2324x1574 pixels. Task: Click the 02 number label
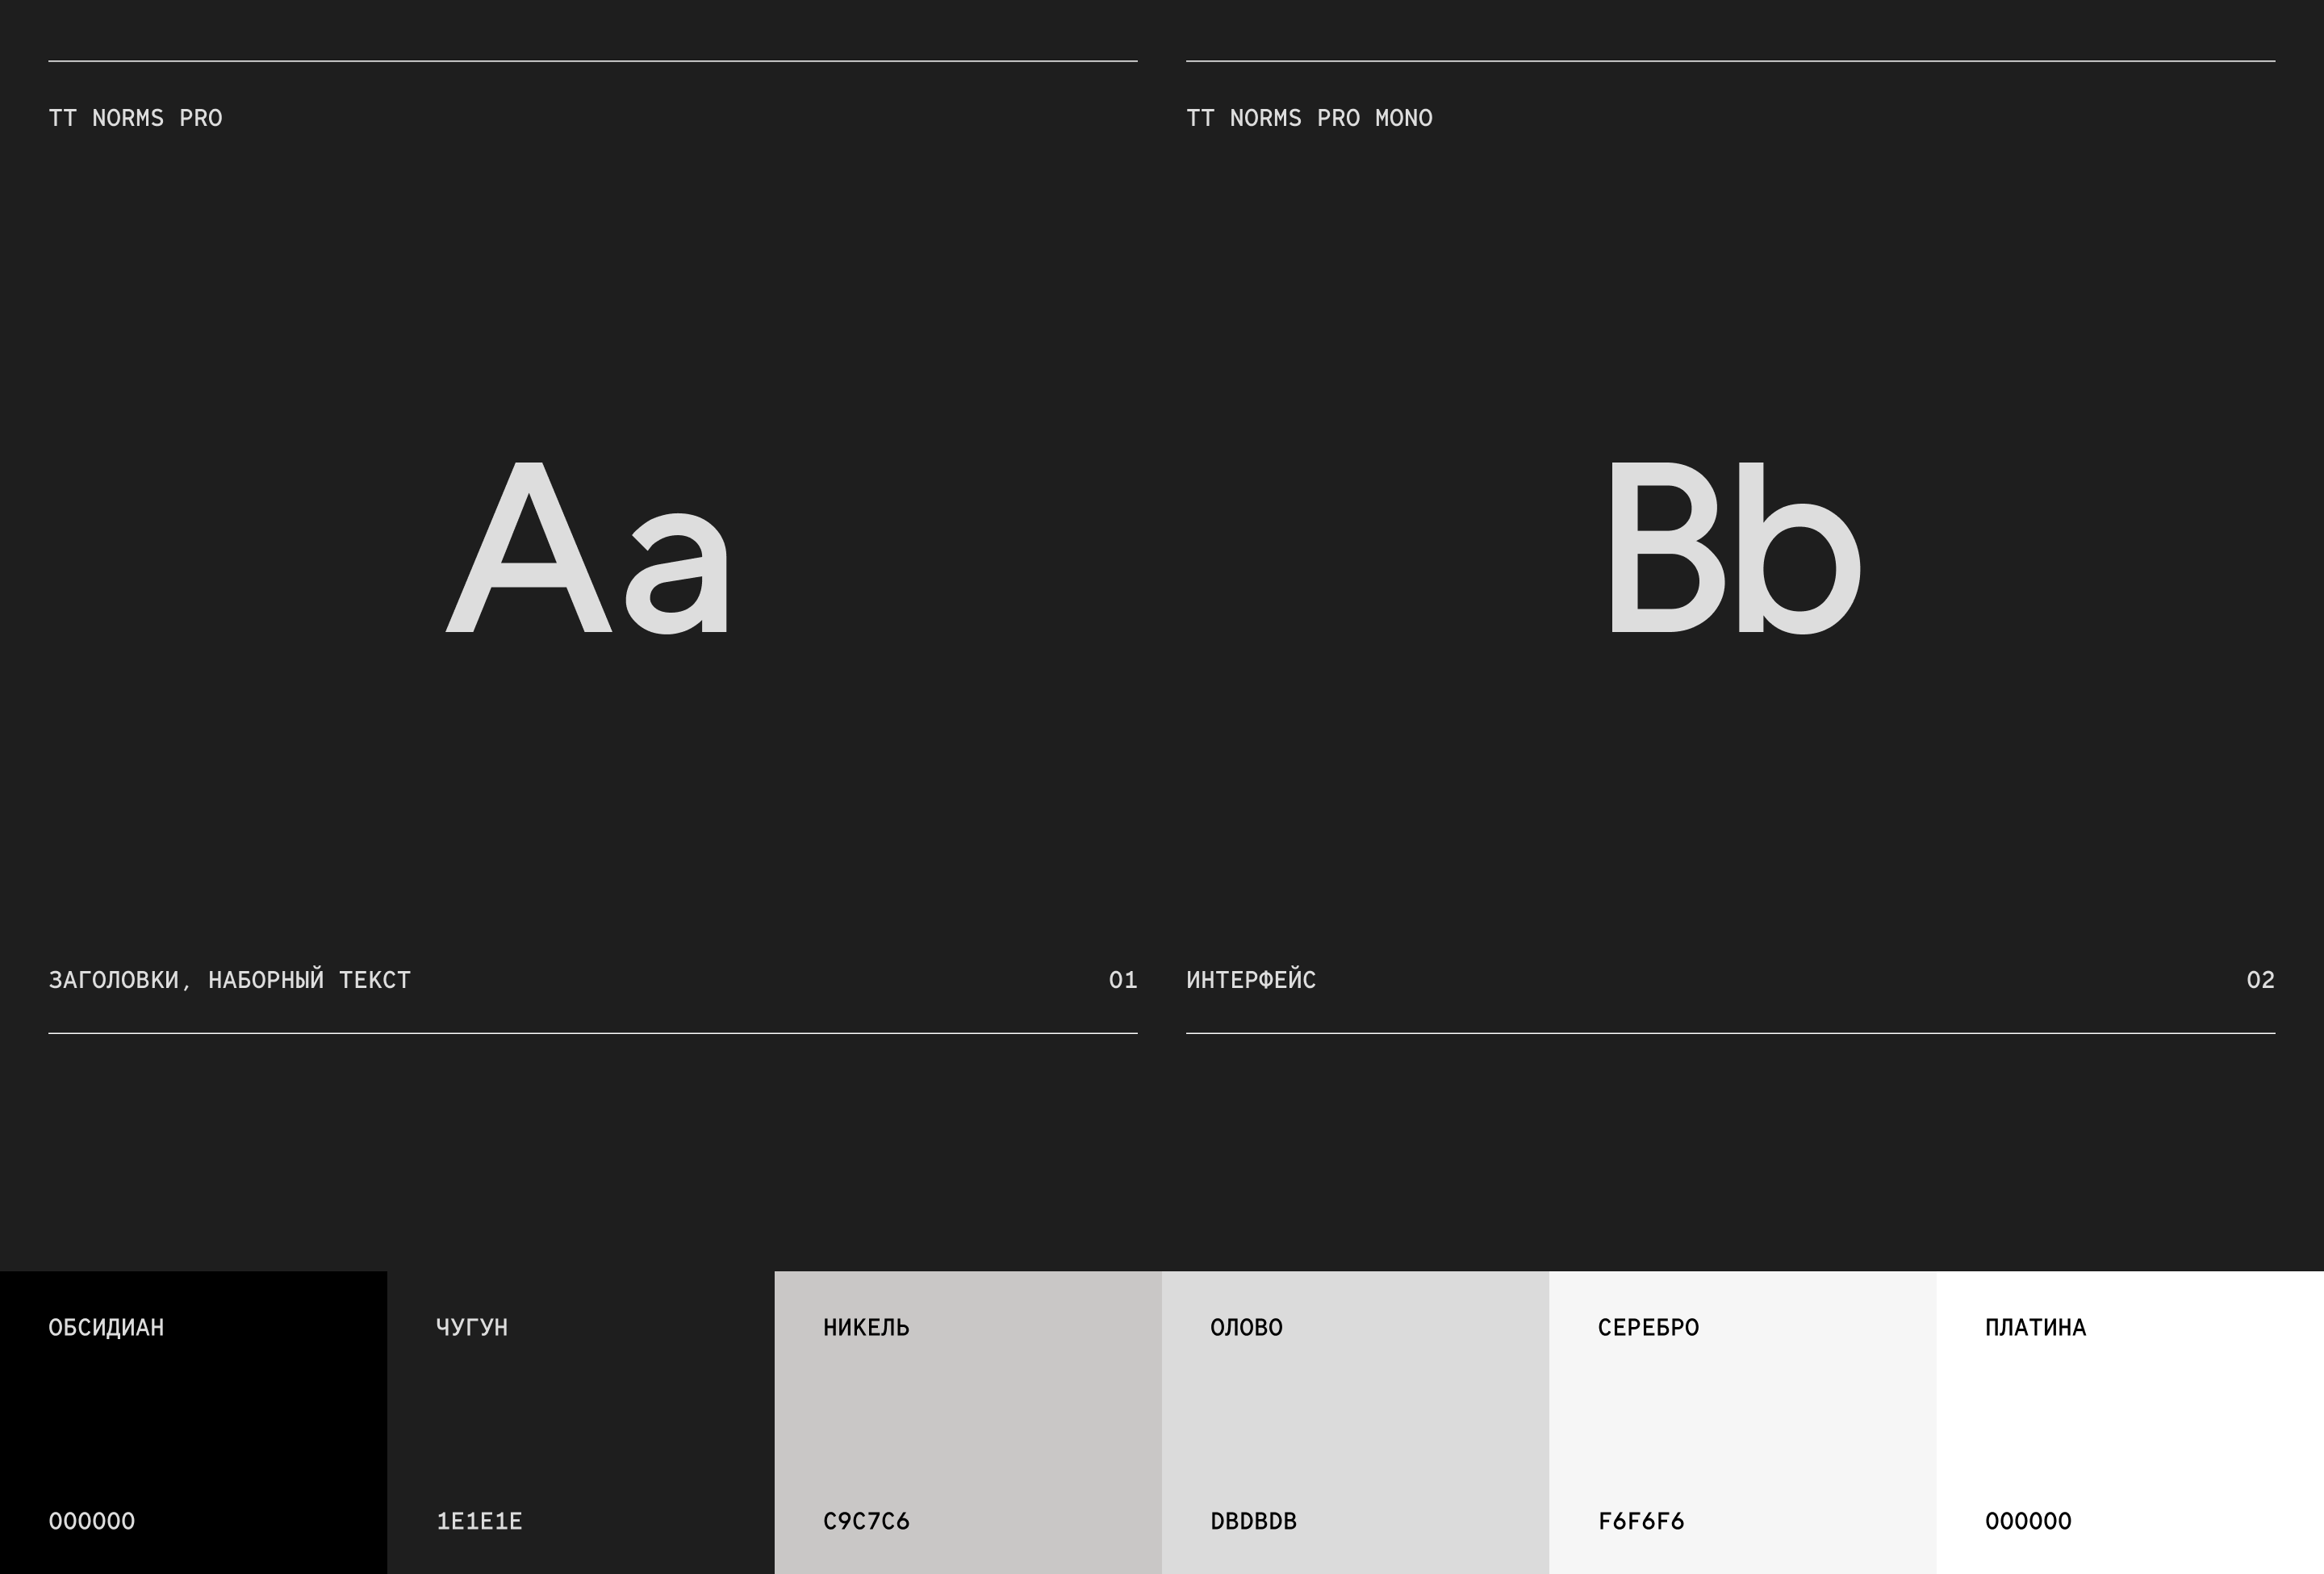pos(2260,980)
